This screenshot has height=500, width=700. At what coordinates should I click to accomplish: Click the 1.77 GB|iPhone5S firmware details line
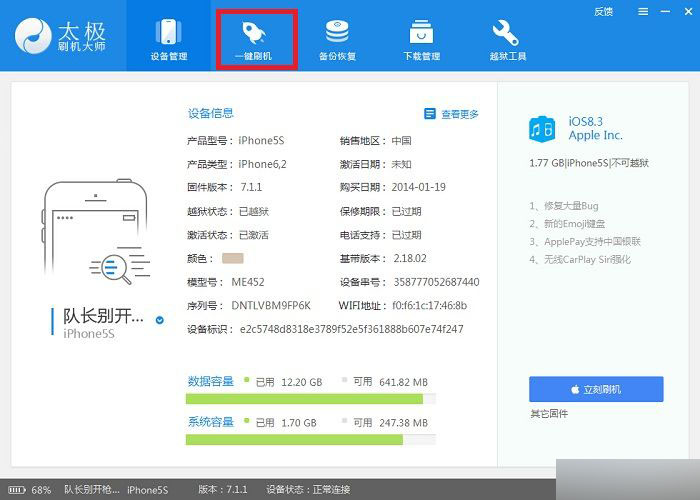click(589, 163)
